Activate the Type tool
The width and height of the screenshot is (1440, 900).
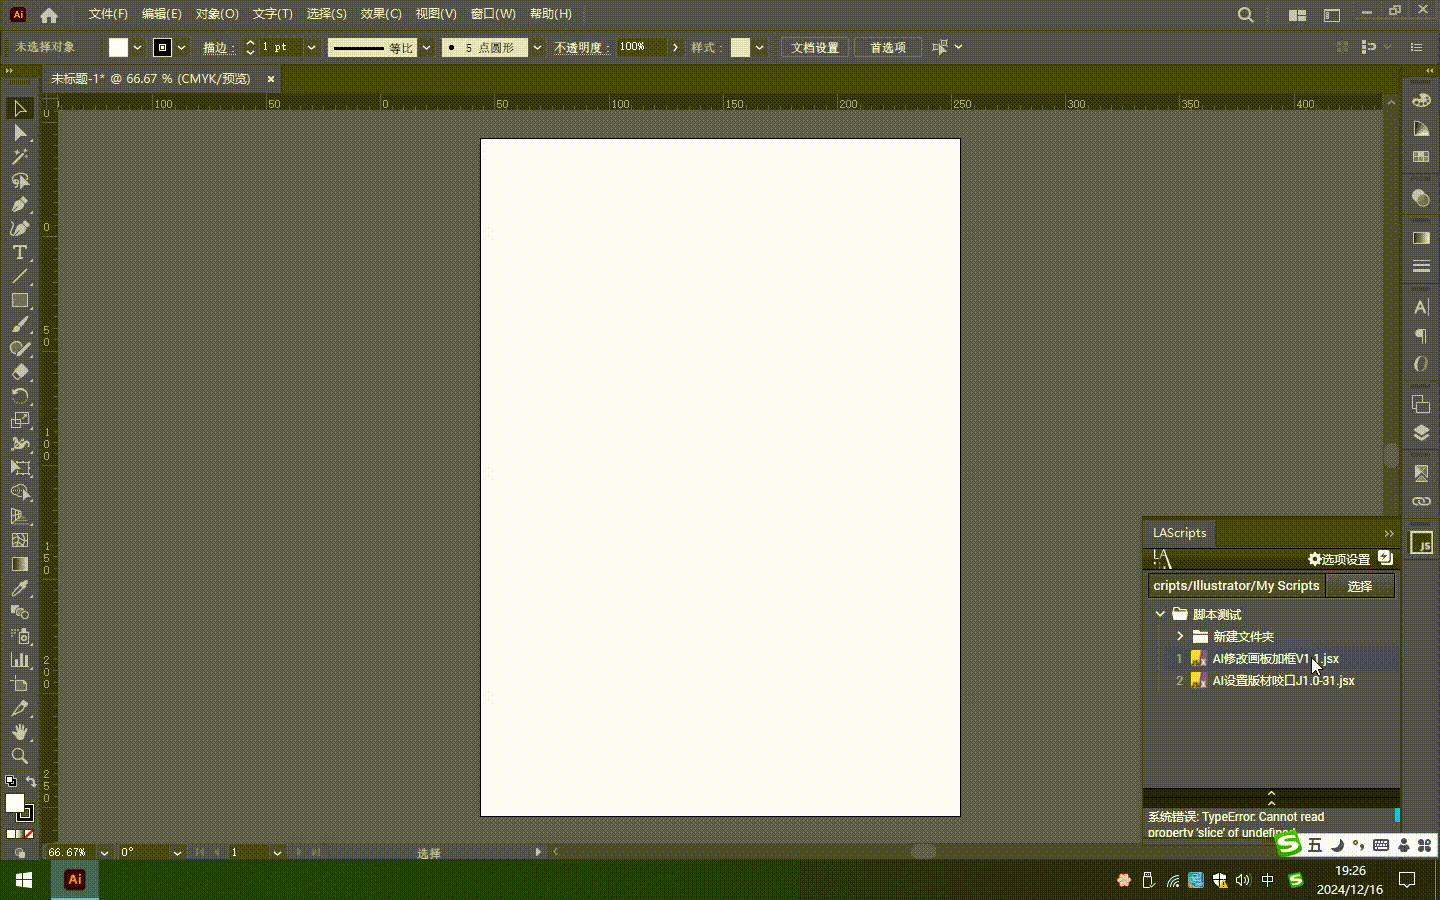pos(19,252)
